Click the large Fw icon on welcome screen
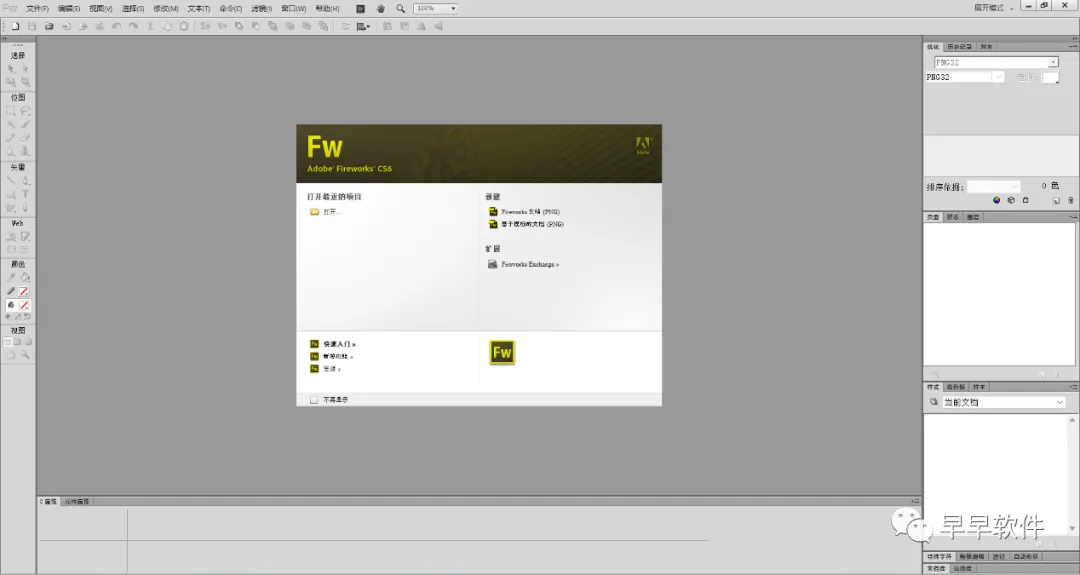 point(502,353)
